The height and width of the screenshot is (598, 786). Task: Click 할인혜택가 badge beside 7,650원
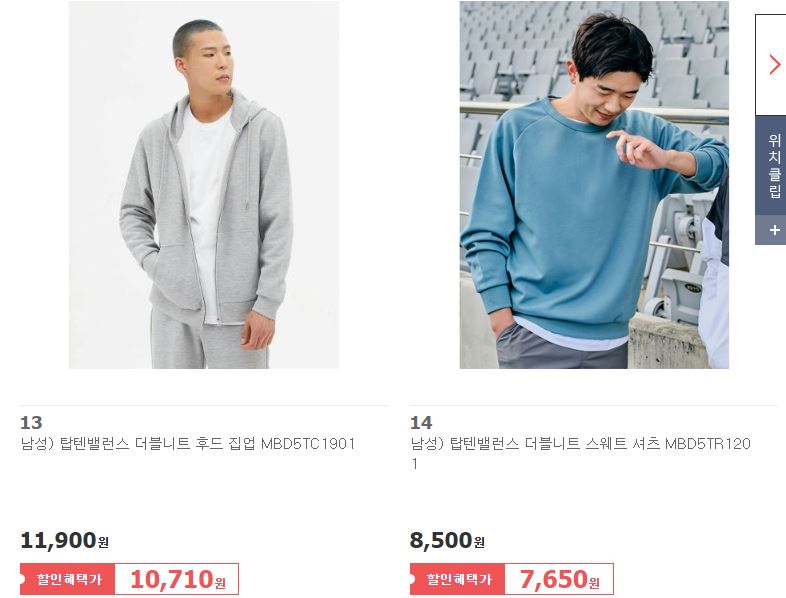(457, 579)
